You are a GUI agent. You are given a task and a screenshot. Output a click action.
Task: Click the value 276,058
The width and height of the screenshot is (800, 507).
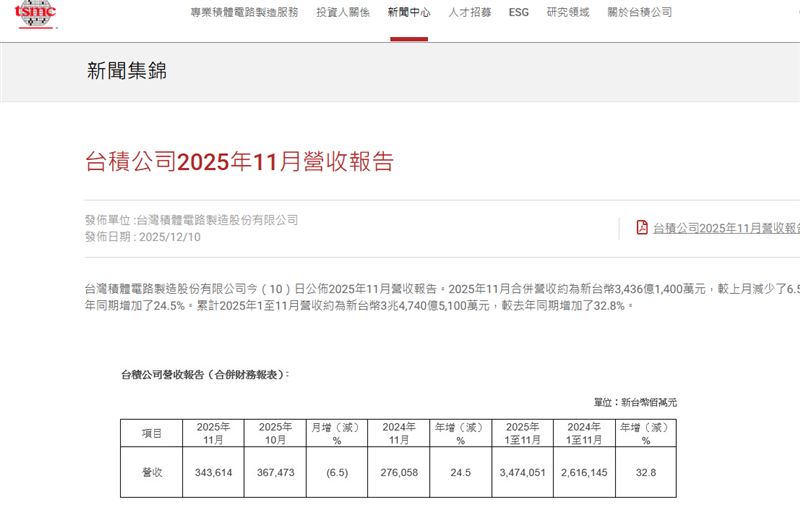coord(399,472)
